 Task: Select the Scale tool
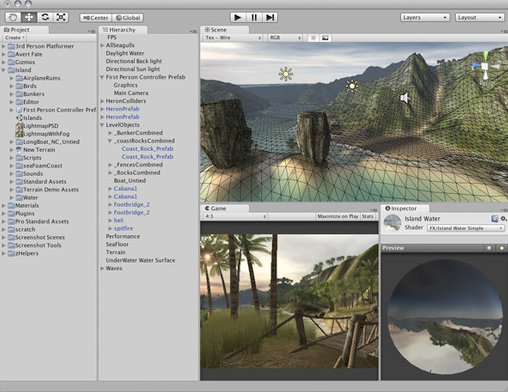click(x=61, y=17)
